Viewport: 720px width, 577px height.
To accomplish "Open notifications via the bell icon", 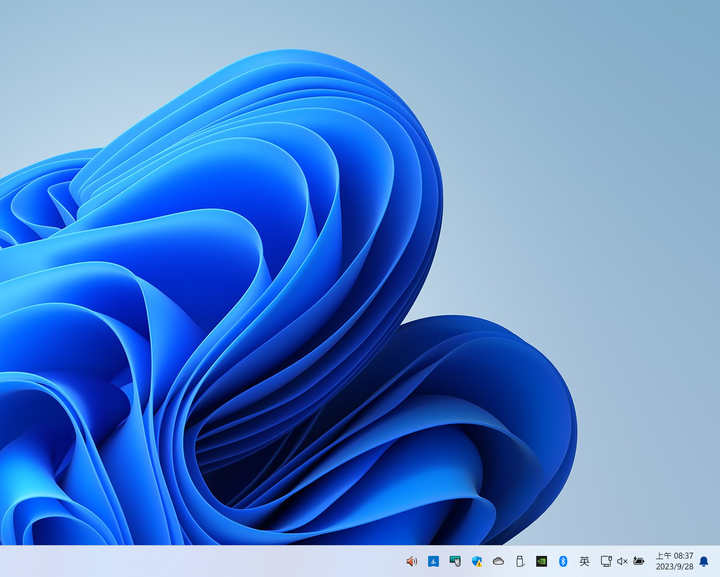I will pos(703,561).
